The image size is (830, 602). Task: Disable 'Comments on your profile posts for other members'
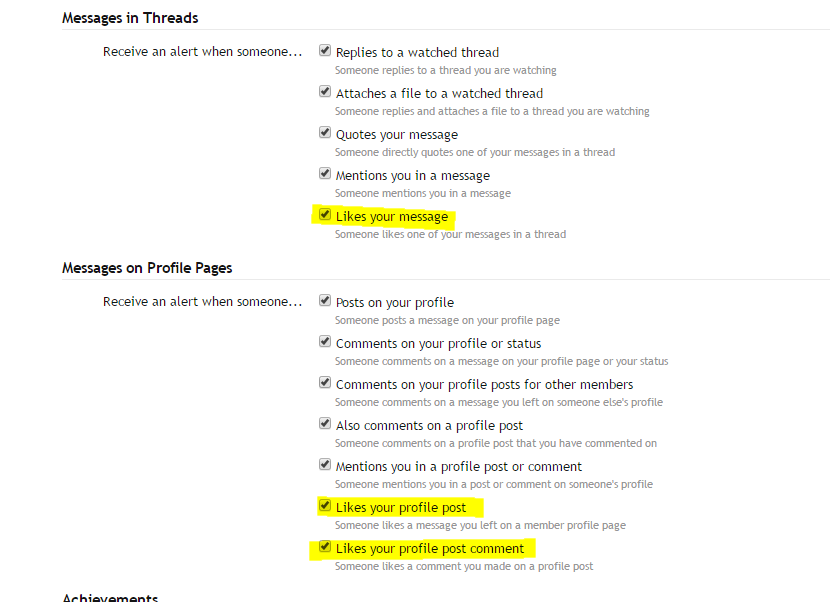point(325,382)
